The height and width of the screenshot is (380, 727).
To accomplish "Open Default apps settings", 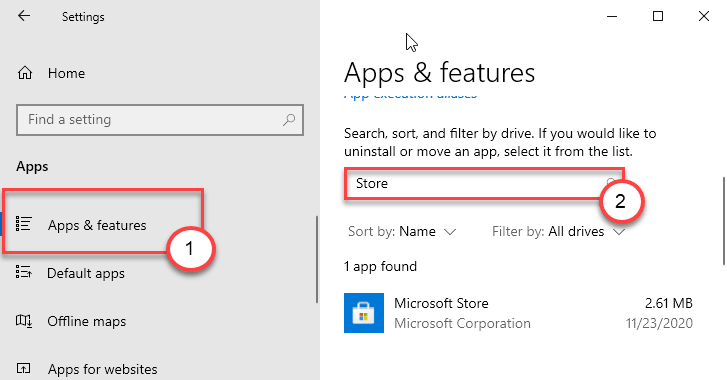I will 86,273.
